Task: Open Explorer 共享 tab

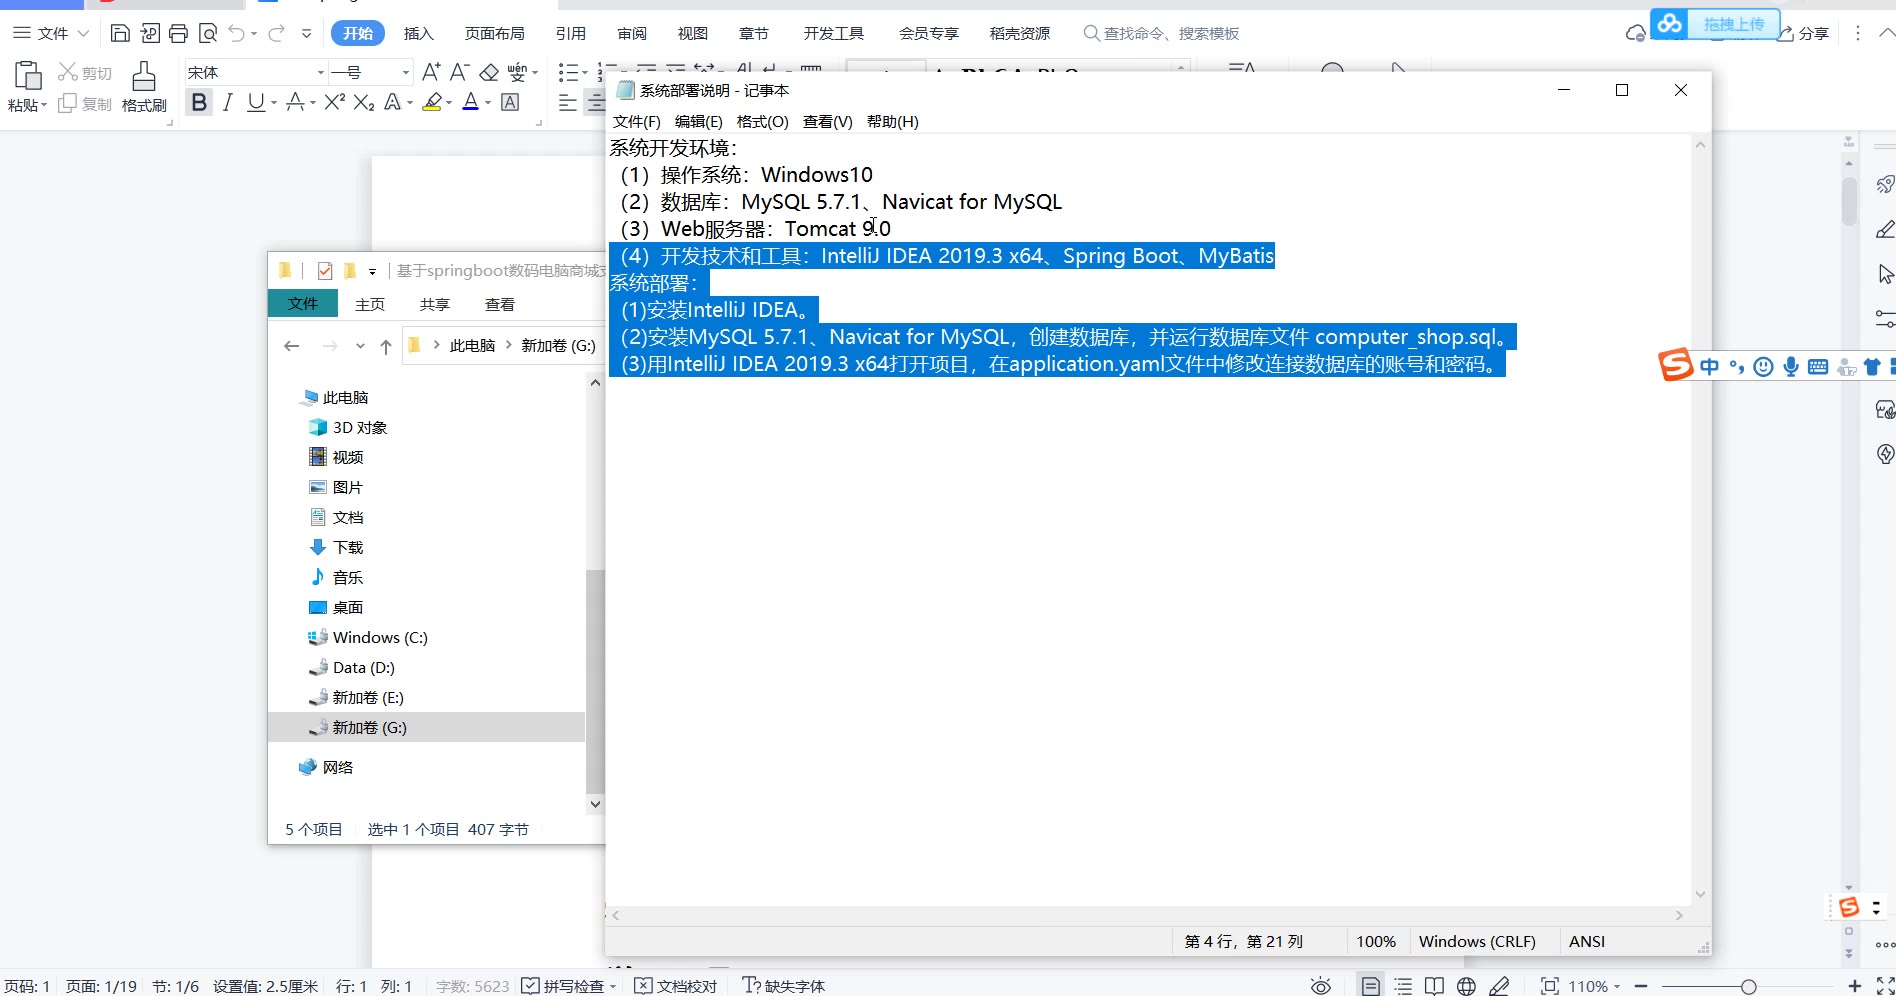Action: pyautogui.click(x=434, y=304)
